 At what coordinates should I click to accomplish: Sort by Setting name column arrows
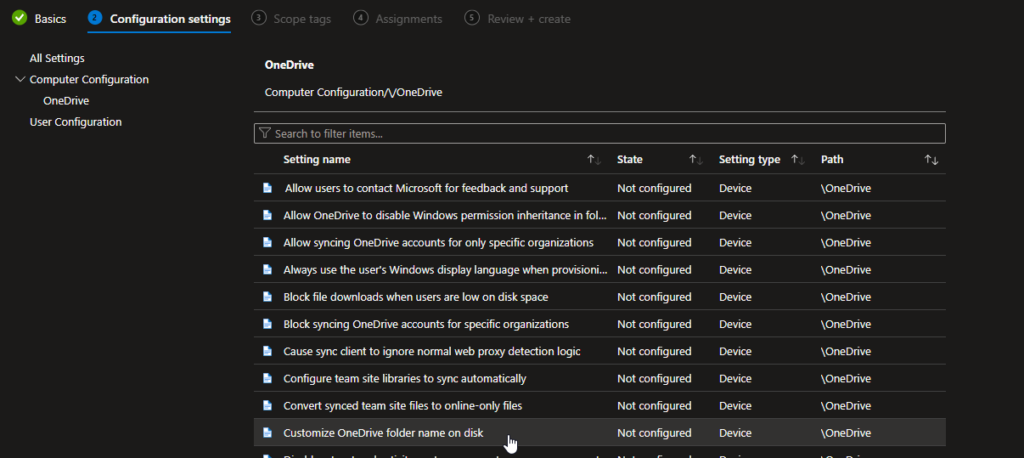[x=593, y=160]
